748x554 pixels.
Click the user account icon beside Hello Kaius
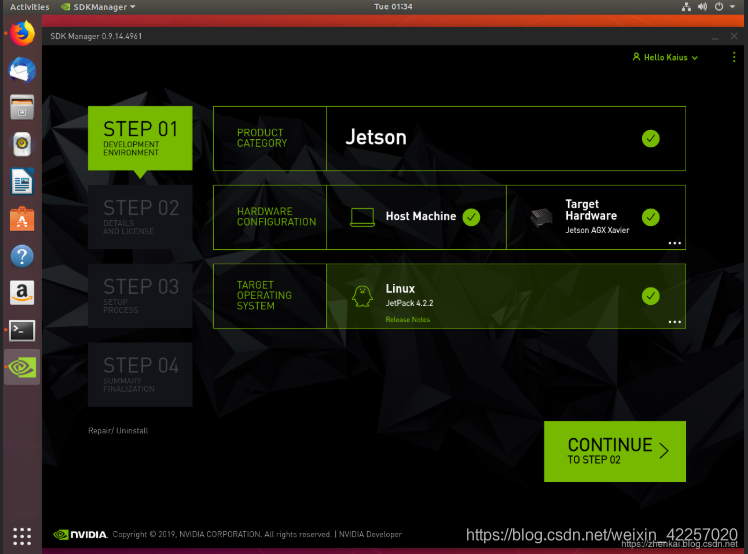pyautogui.click(x=636, y=57)
